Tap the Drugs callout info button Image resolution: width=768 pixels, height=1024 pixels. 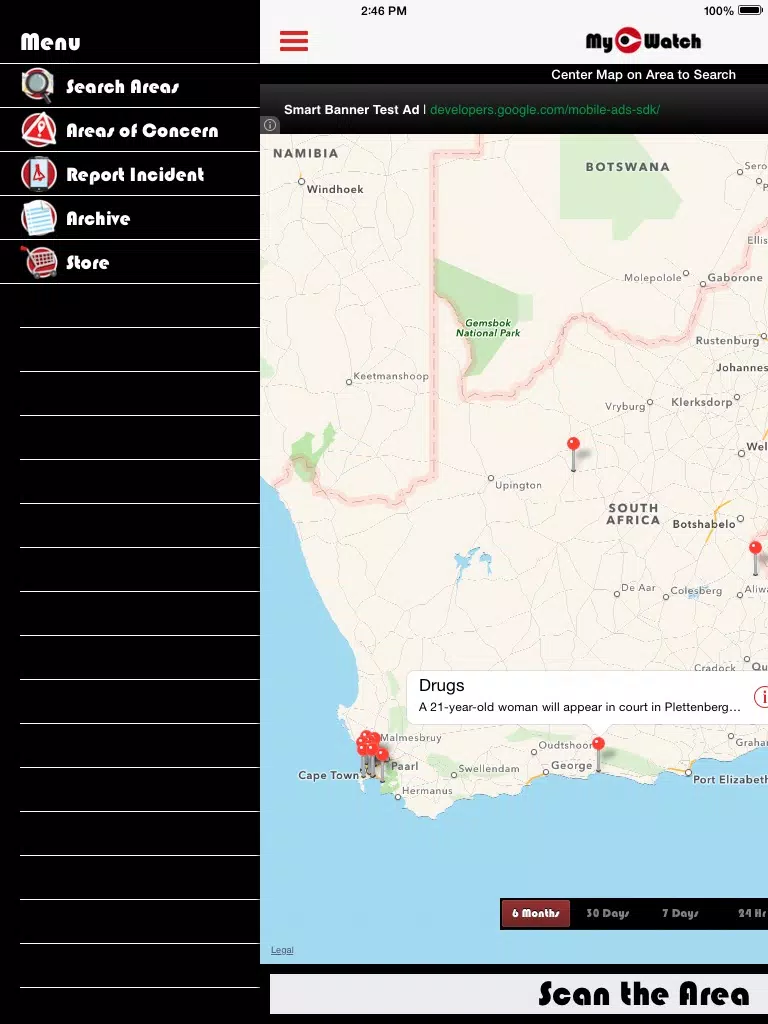[x=761, y=696]
